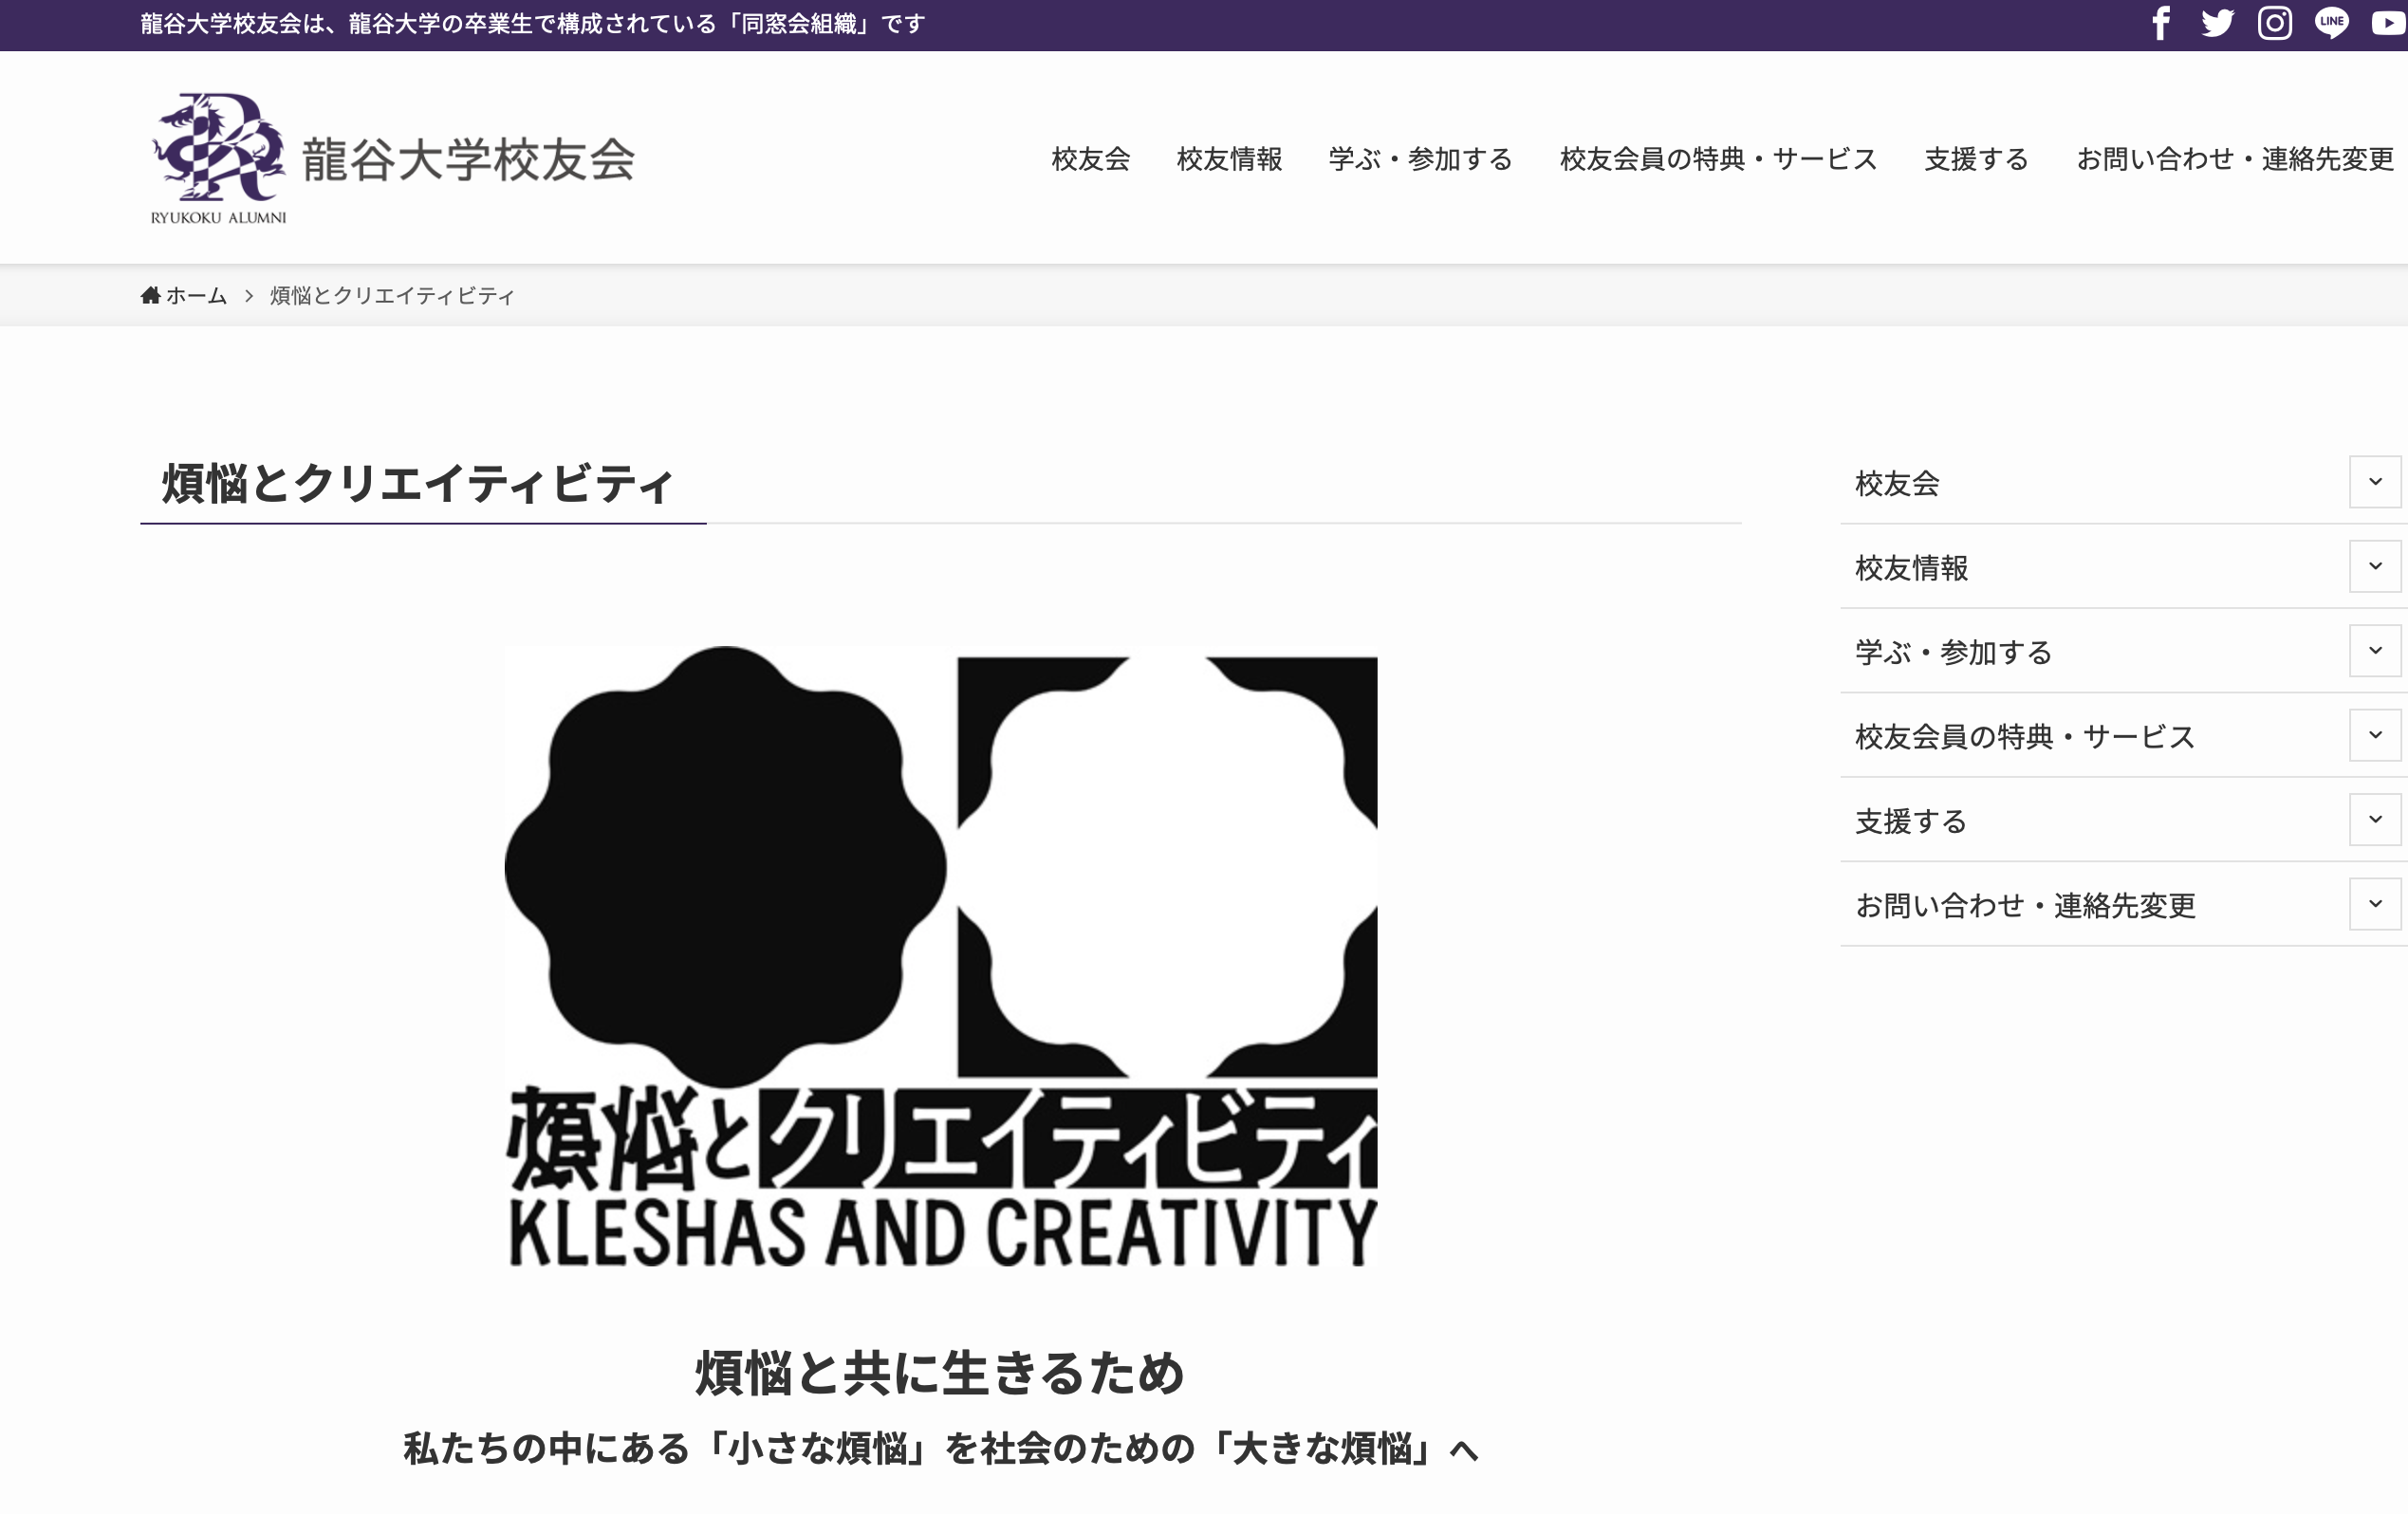This screenshot has height=1514, width=2408.
Task: Open the 校友会員の特典・サービス sidebar link
Action: pos(2025,737)
